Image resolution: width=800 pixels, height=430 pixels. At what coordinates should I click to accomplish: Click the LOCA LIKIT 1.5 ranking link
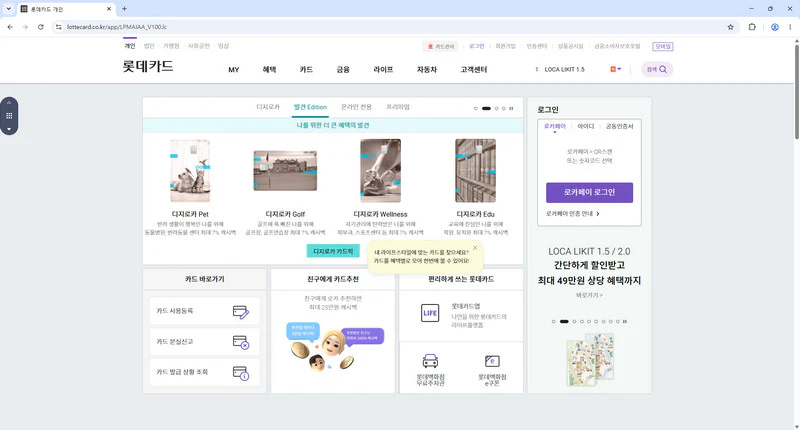coord(564,69)
